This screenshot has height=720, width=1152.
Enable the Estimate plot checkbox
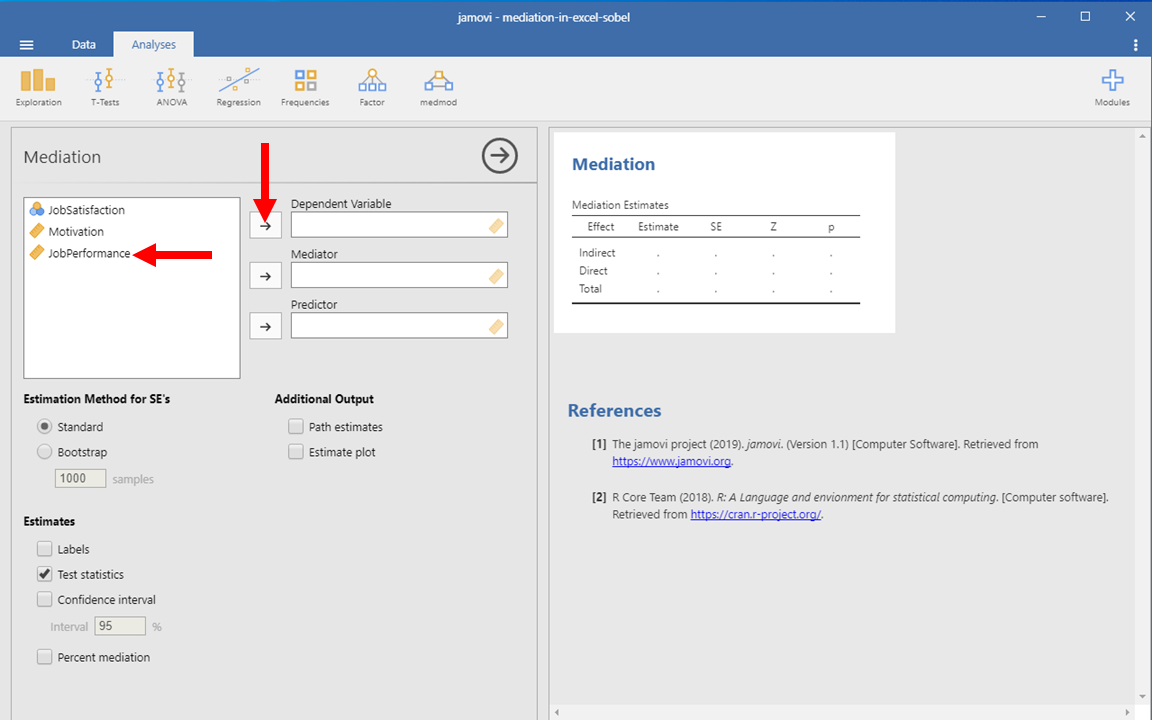(296, 452)
